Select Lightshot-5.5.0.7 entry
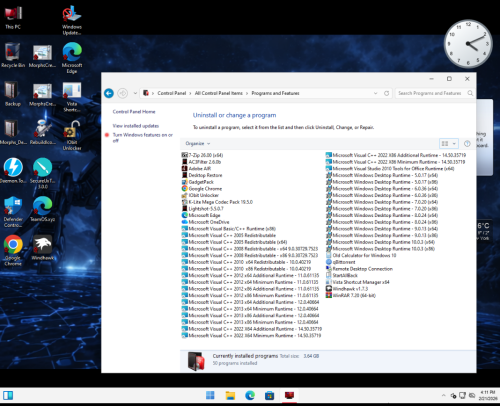 [x=203, y=209]
